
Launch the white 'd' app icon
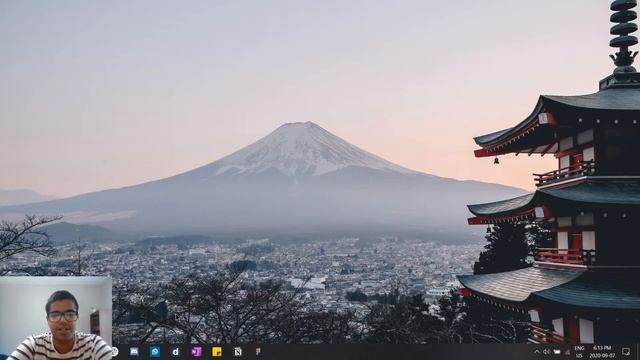[176, 351]
